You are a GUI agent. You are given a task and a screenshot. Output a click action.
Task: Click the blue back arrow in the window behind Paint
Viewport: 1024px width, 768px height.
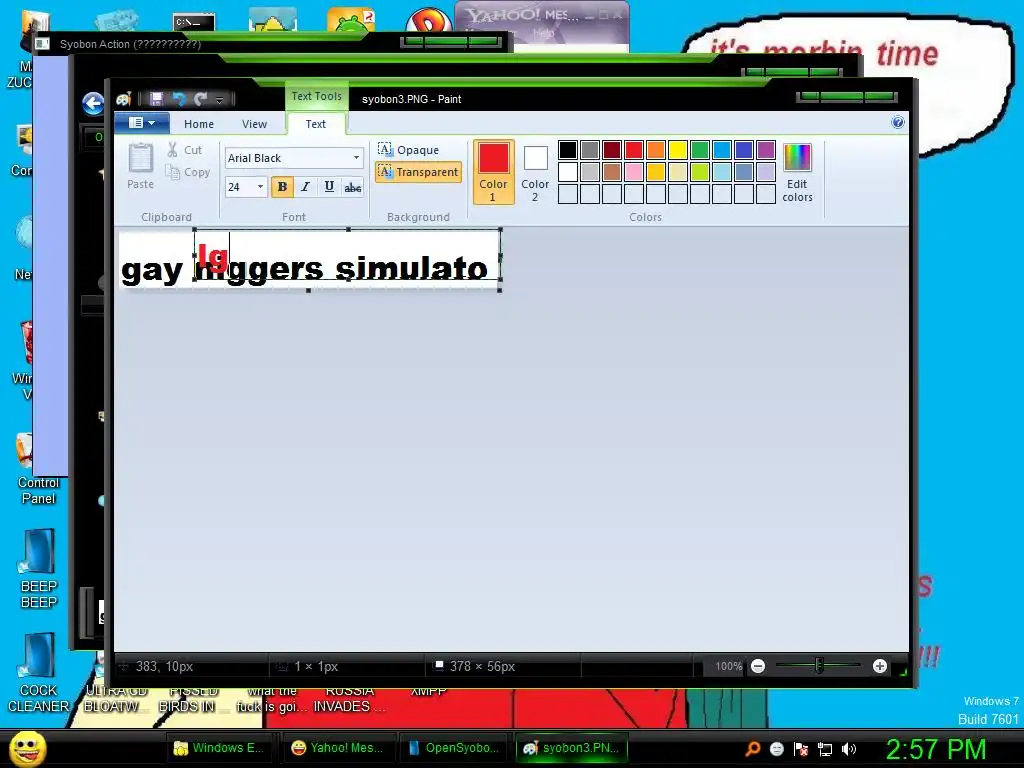93,103
